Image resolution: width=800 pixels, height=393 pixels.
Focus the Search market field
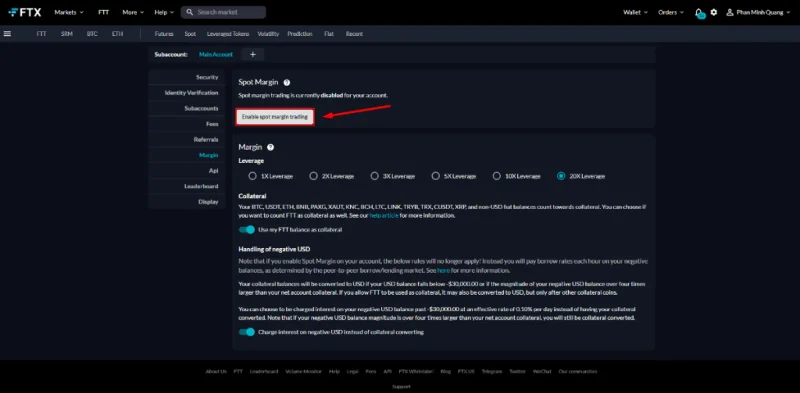click(223, 12)
